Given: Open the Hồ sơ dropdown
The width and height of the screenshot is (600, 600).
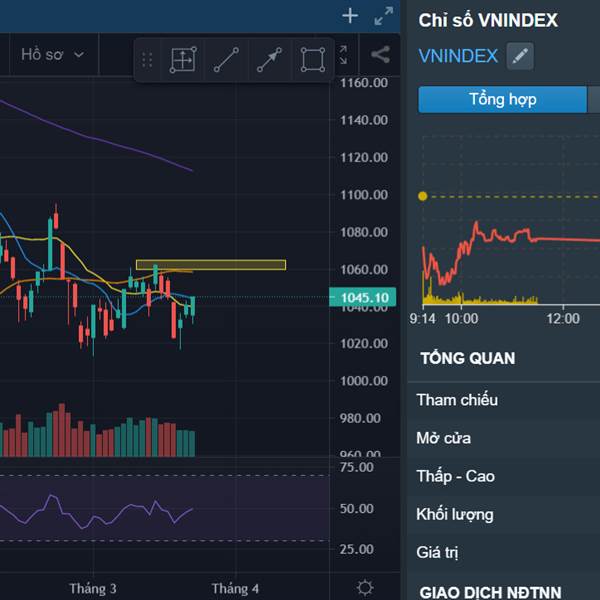Looking at the screenshot, I should pos(53,55).
